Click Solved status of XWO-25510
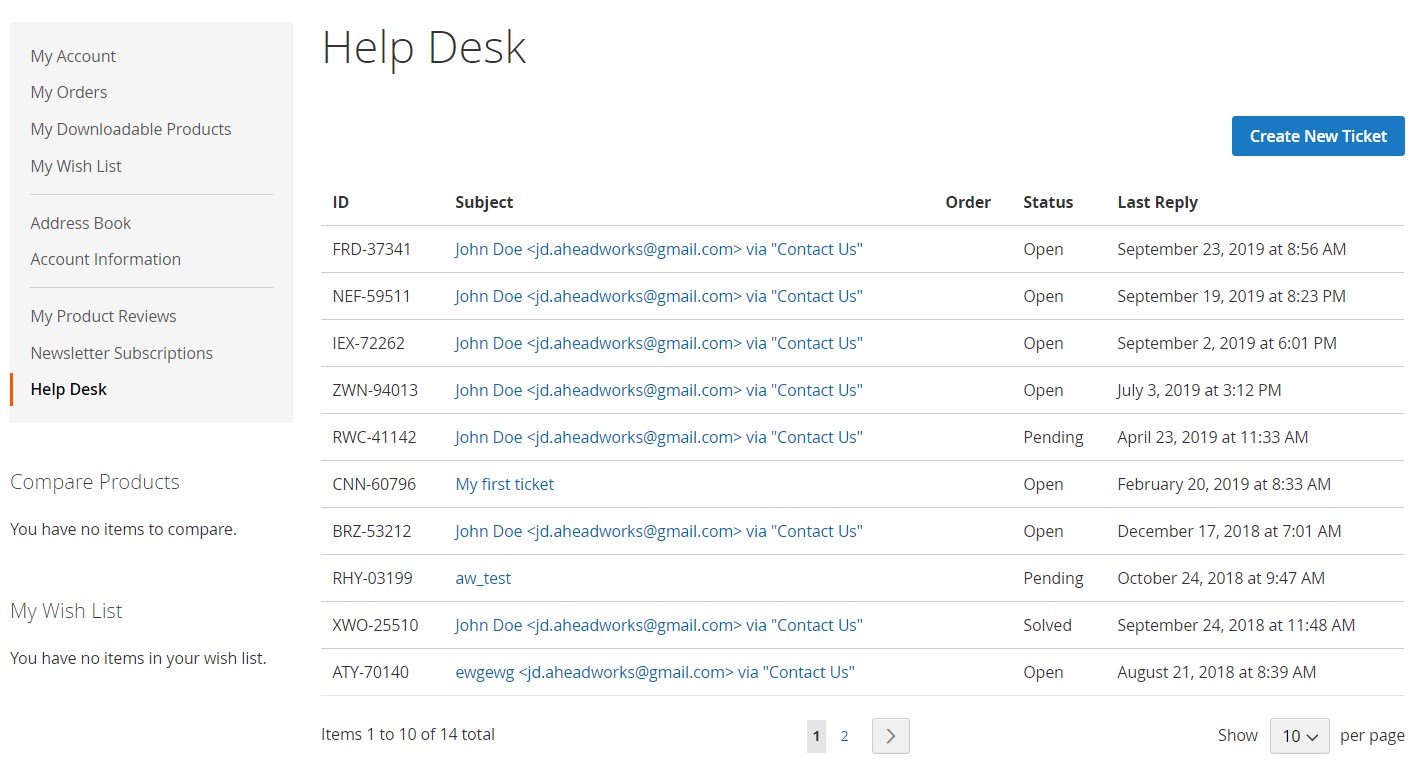This screenshot has height=770, width=1427. tap(1047, 625)
